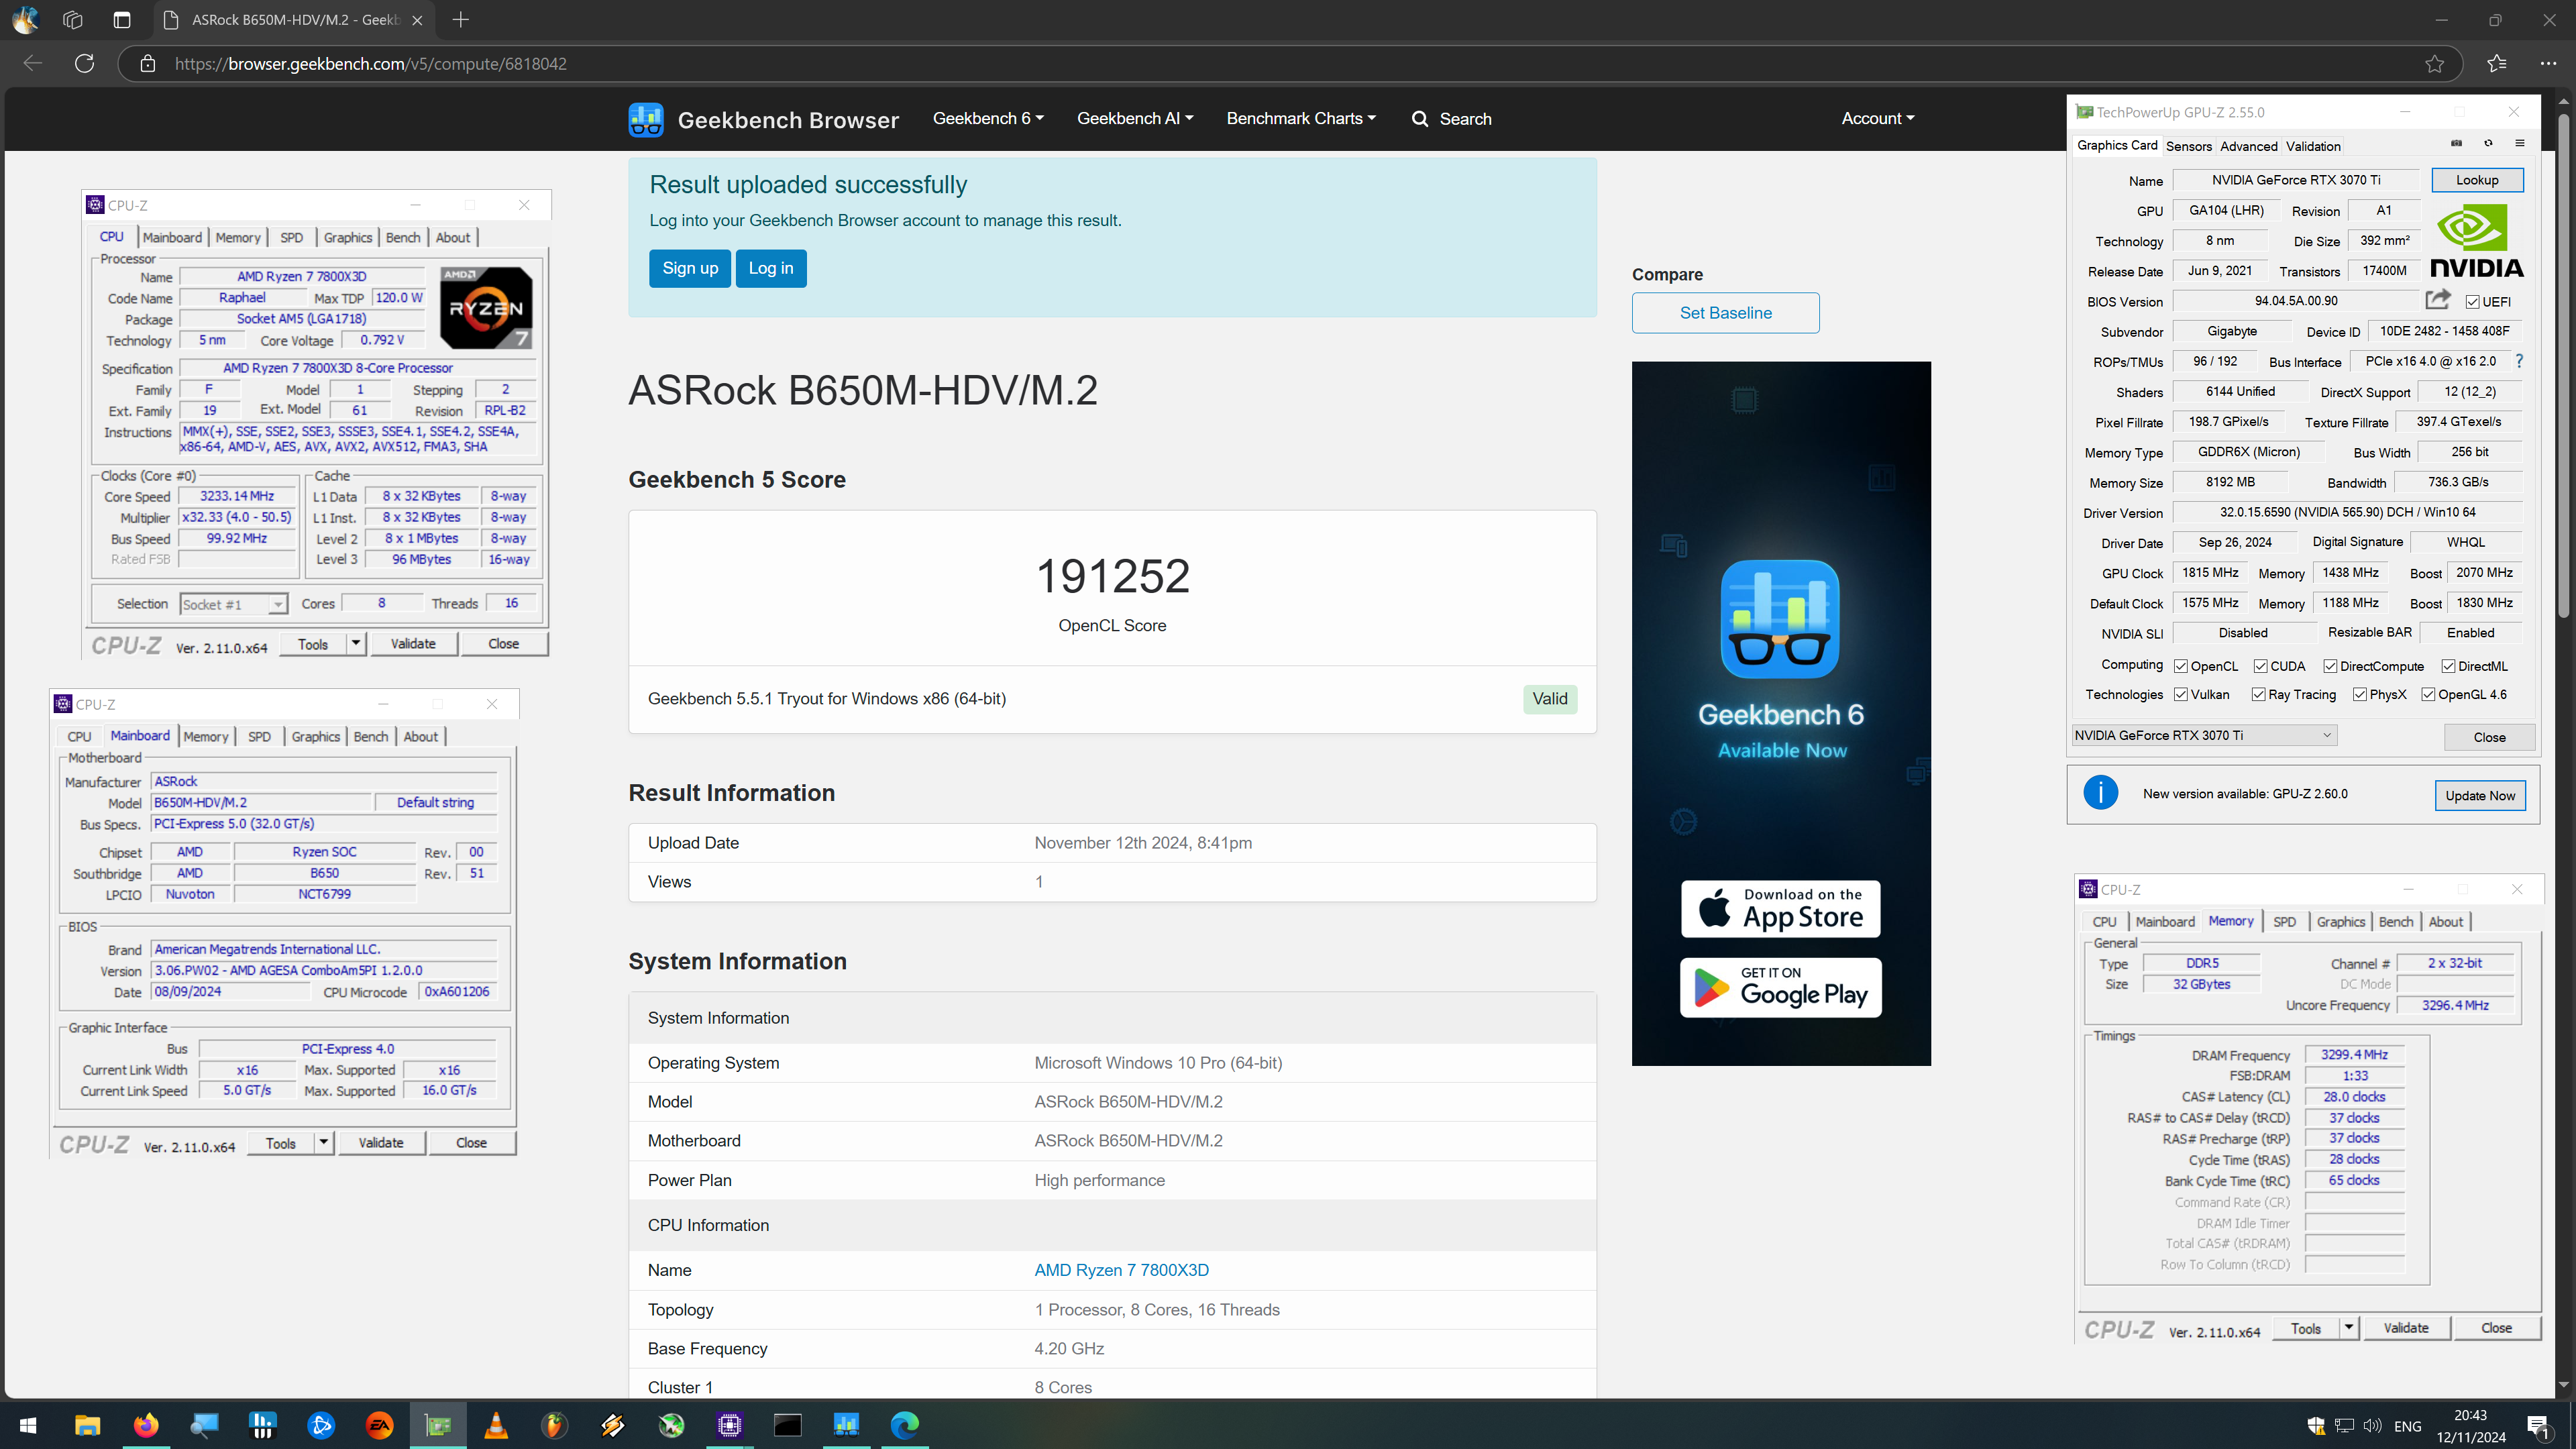Open File Explorer from taskbar
2576x1449 pixels.
point(87,1425)
